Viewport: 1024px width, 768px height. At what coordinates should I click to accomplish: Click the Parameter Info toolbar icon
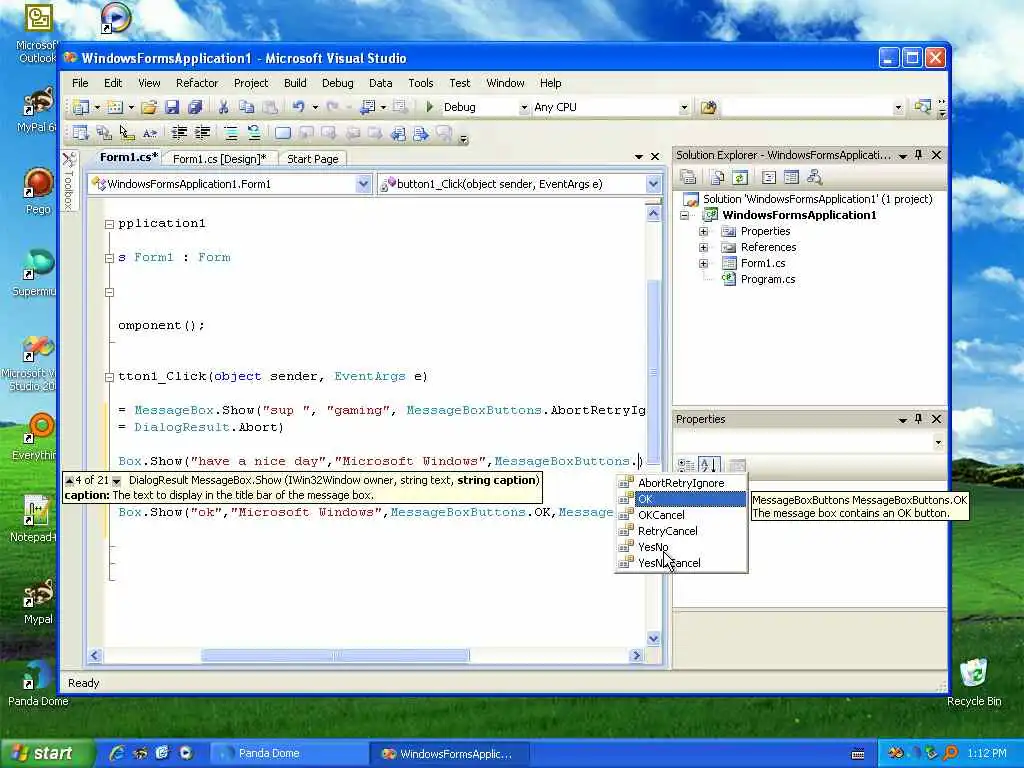click(104, 133)
